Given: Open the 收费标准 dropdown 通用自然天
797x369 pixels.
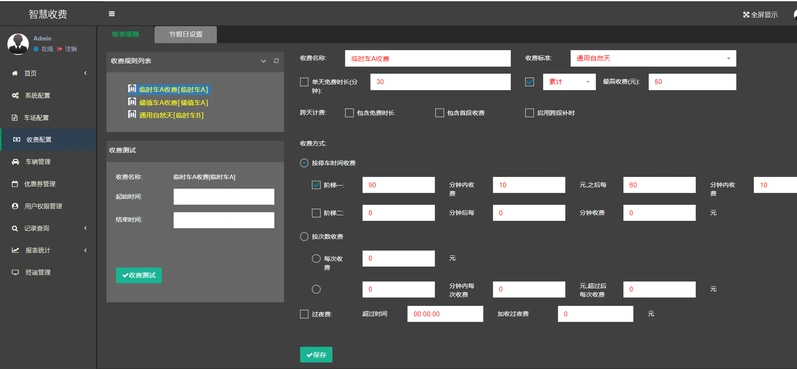Looking at the screenshot, I should [653, 58].
